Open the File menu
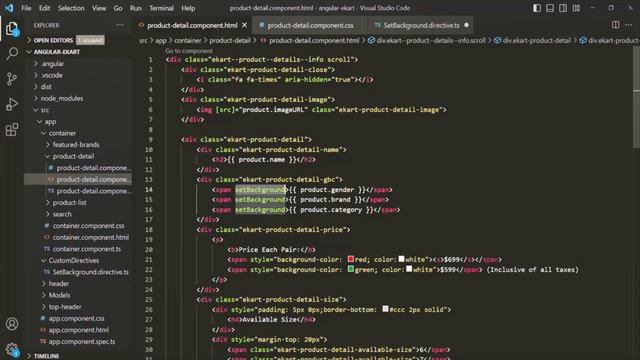The image size is (640, 360). tap(26, 8)
